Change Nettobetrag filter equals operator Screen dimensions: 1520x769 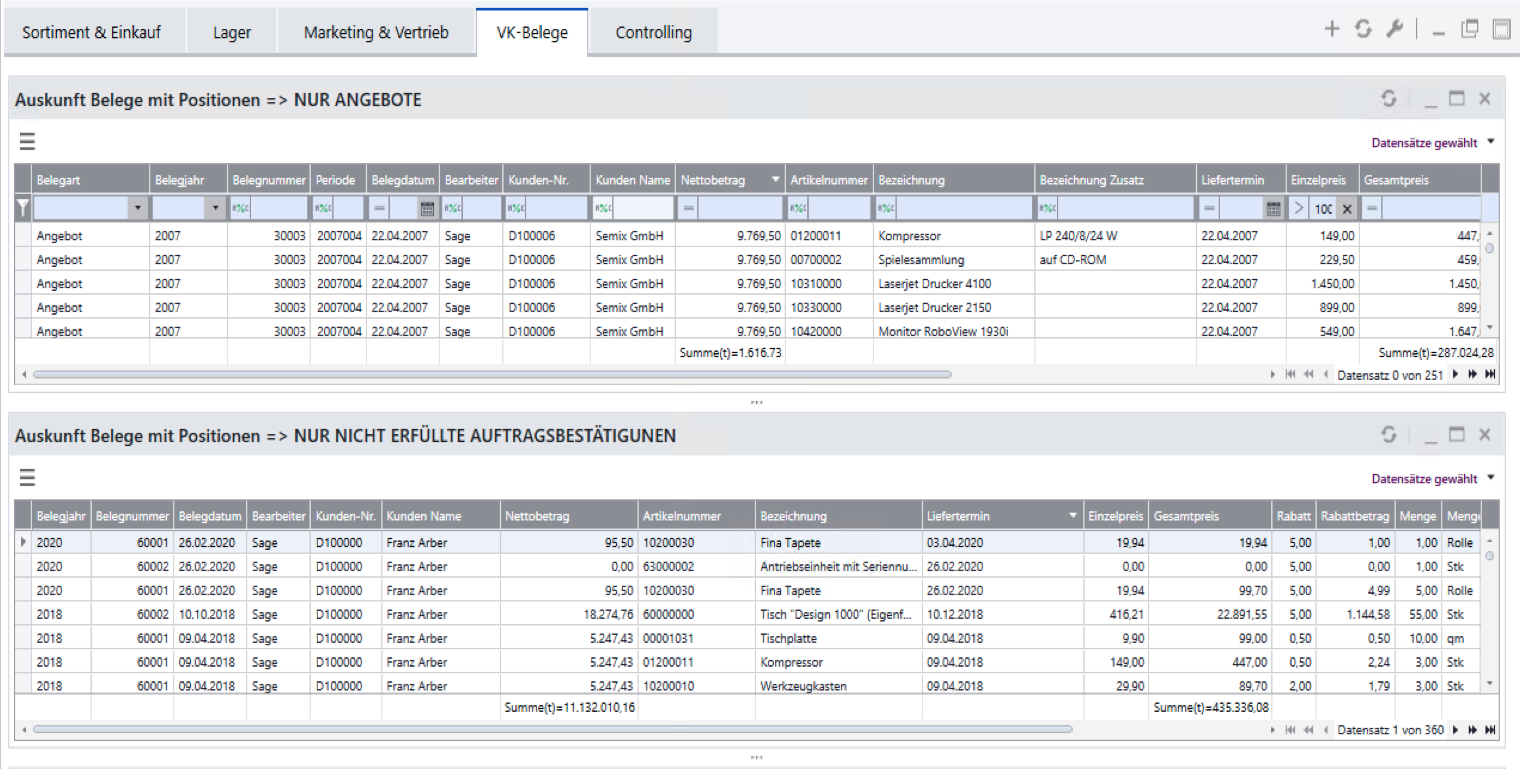[x=688, y=208]
